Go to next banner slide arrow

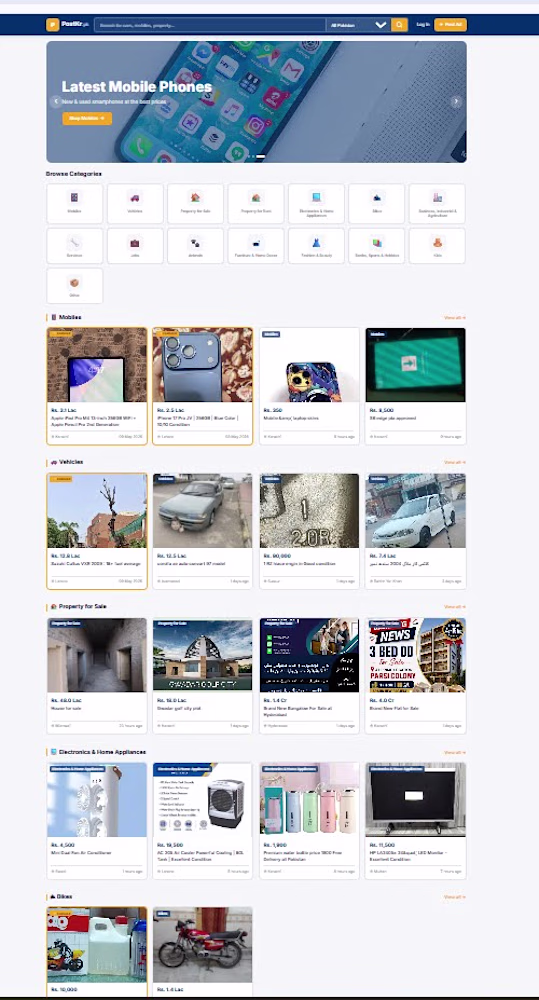[456, 101]
